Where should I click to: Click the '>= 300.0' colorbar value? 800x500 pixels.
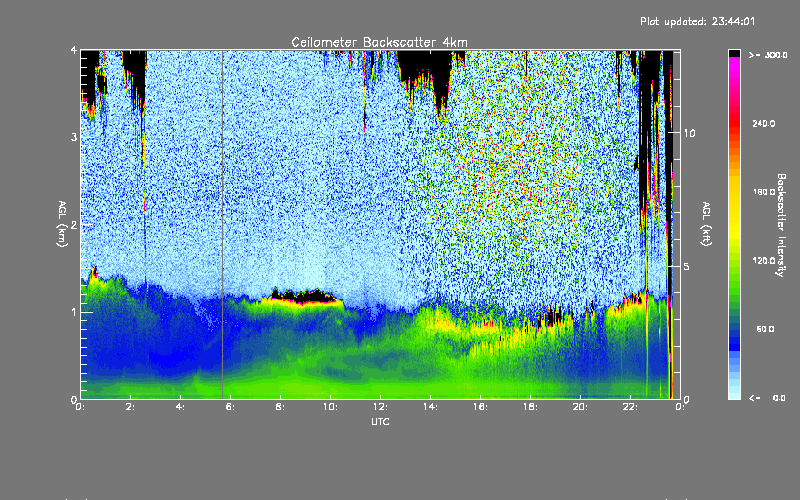[768, 55]
